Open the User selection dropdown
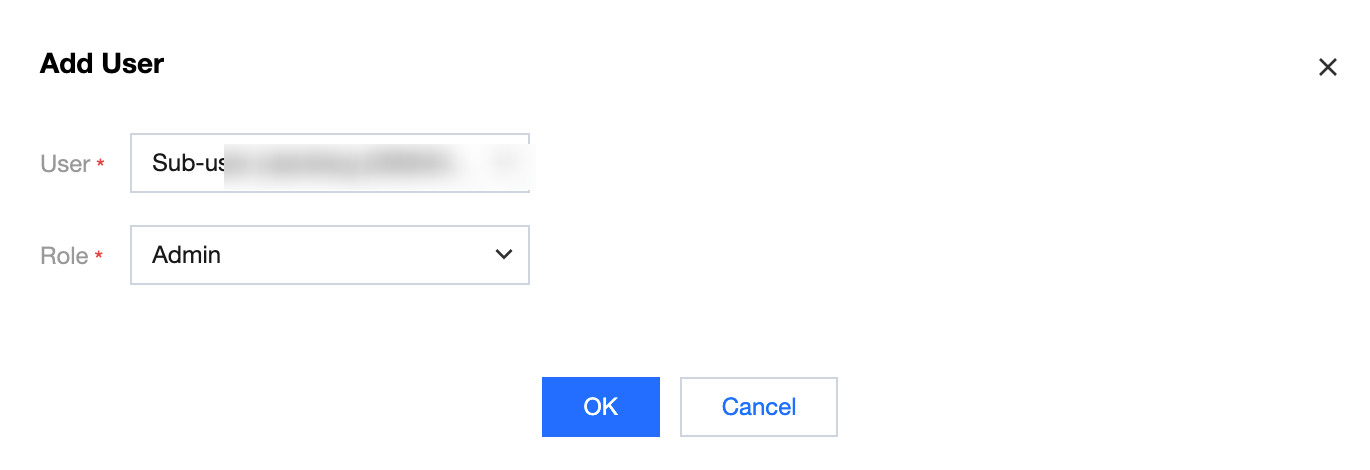 (x=329, y=163)
